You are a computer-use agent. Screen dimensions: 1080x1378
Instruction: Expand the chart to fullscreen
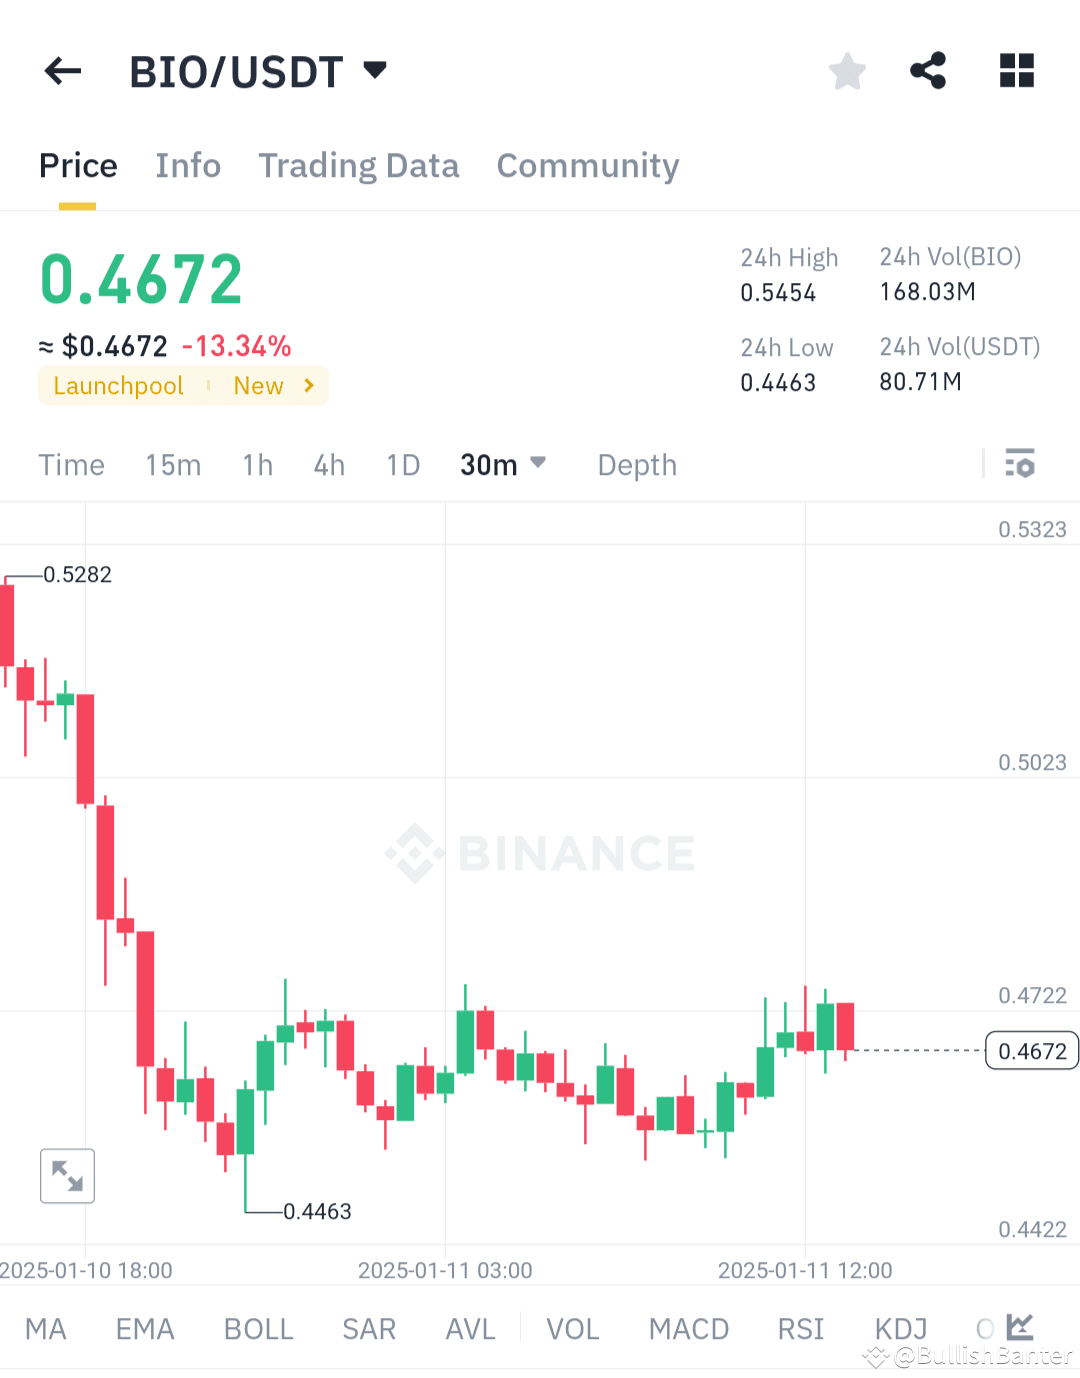[67, 1176]
